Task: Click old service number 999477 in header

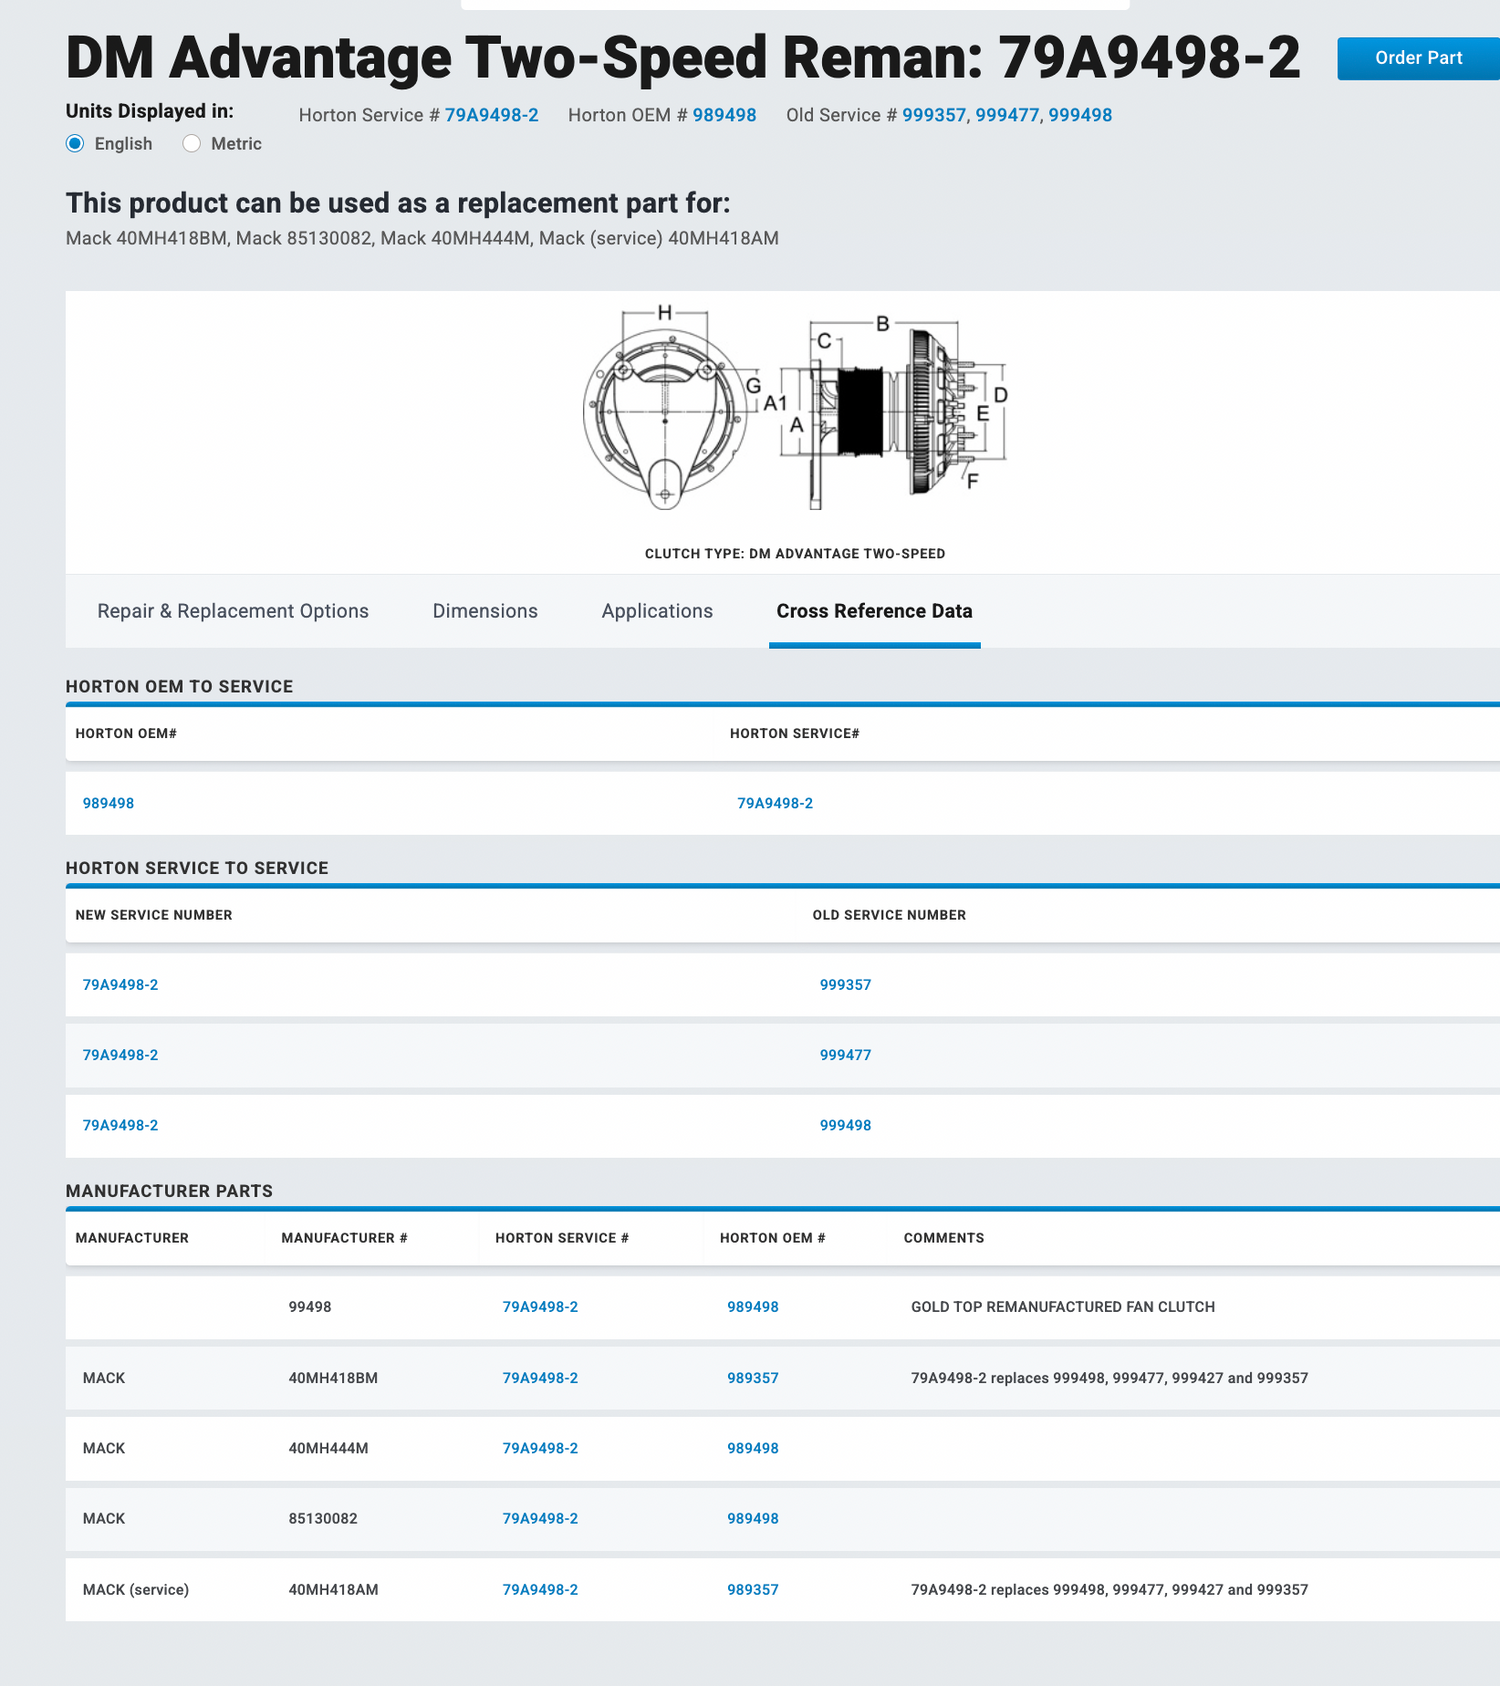Action: click(1007, 115)
